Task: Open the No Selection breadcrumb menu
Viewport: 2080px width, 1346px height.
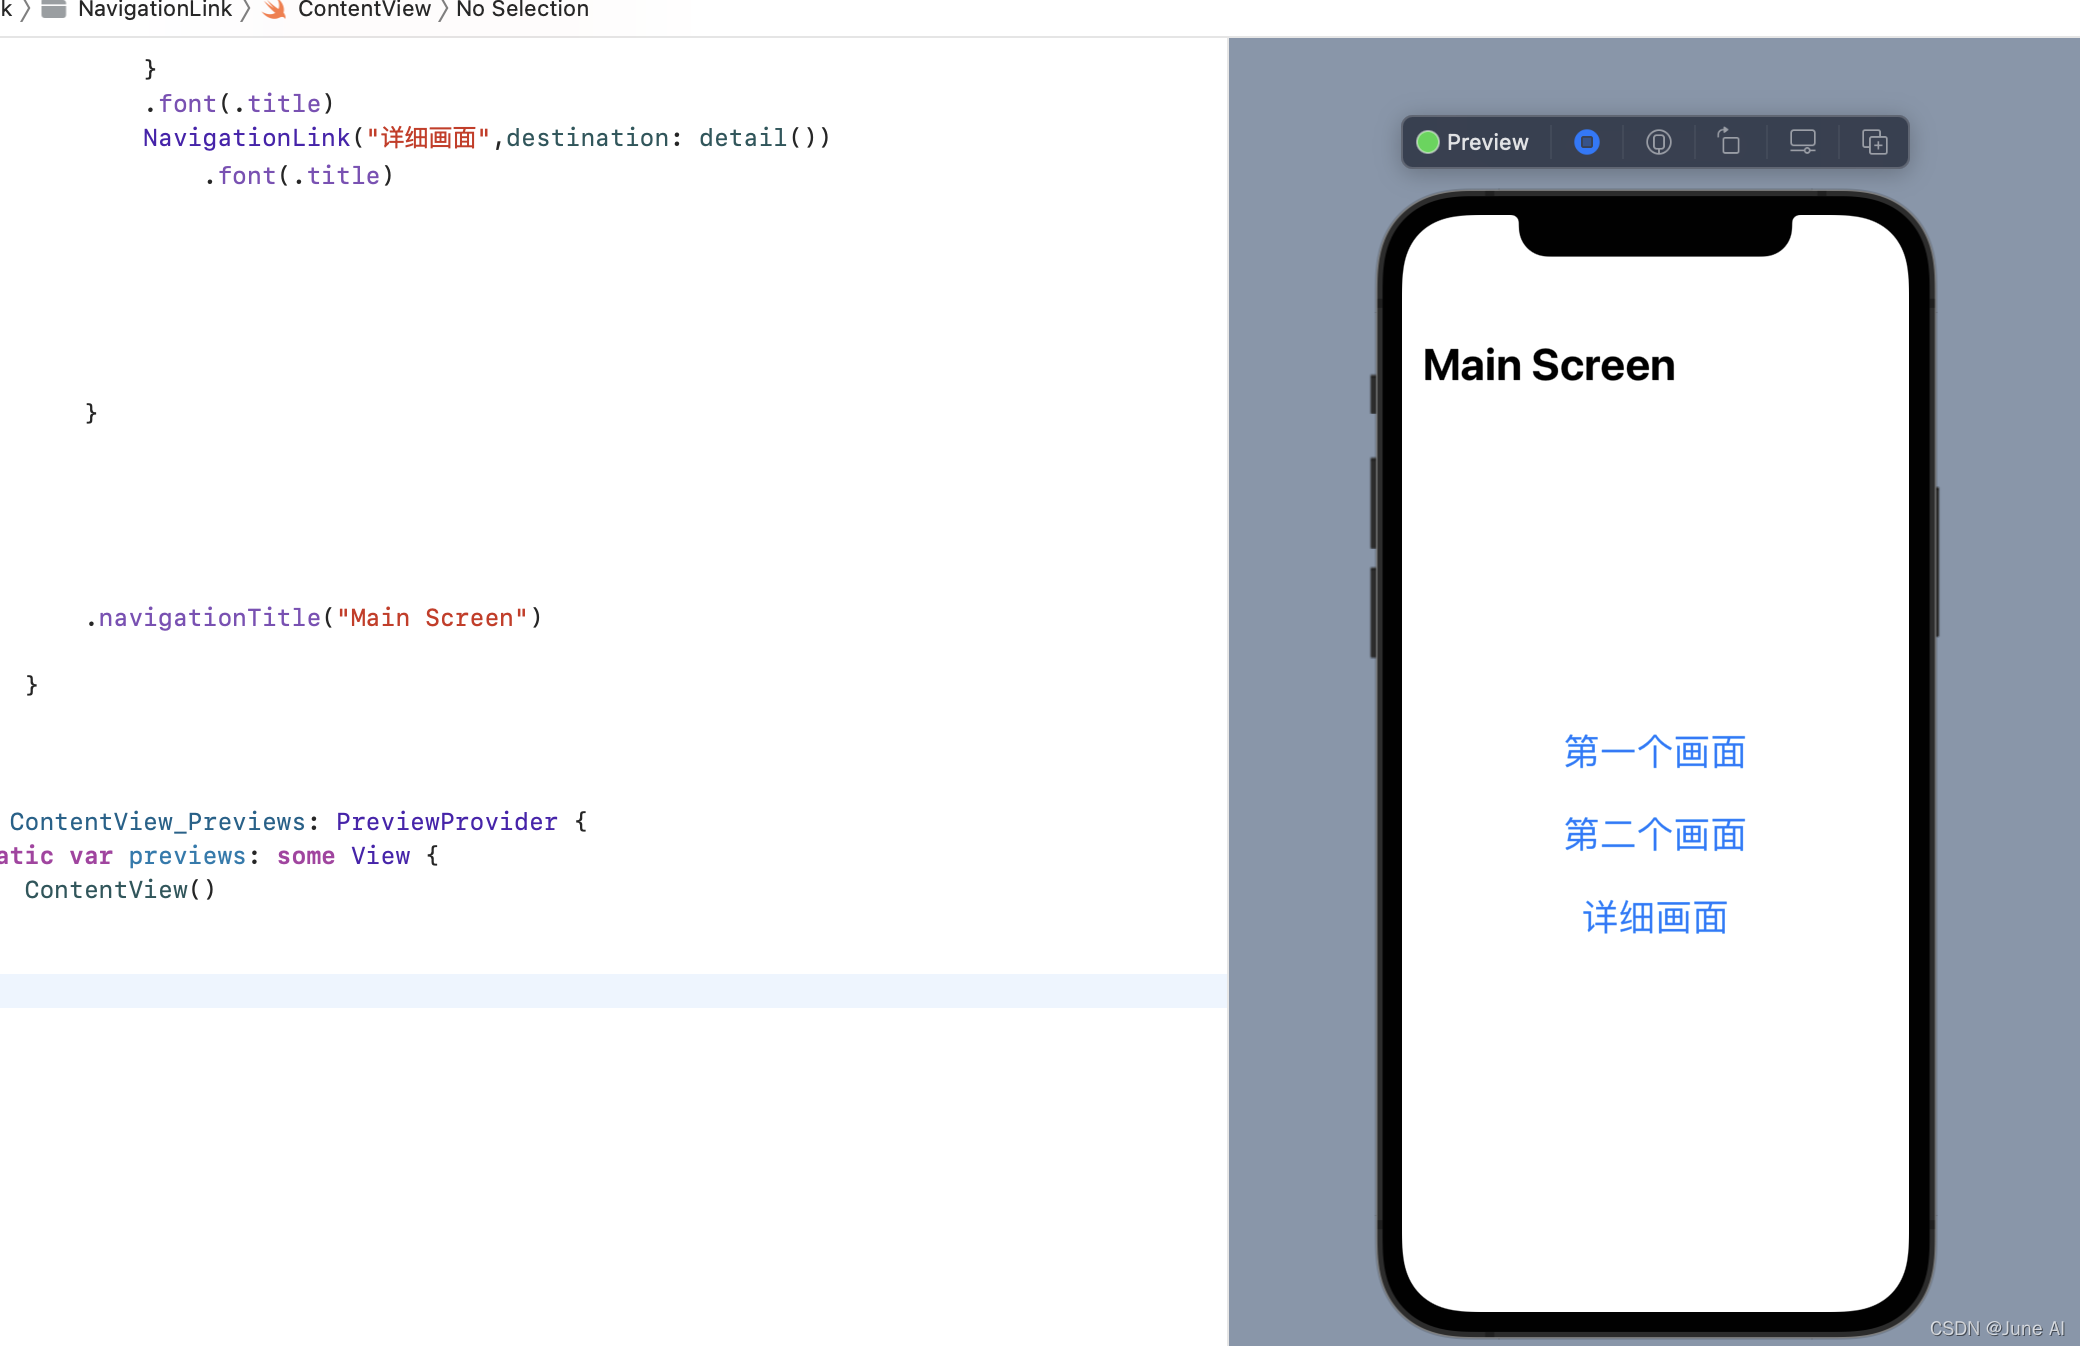Action: coord(522,10)
